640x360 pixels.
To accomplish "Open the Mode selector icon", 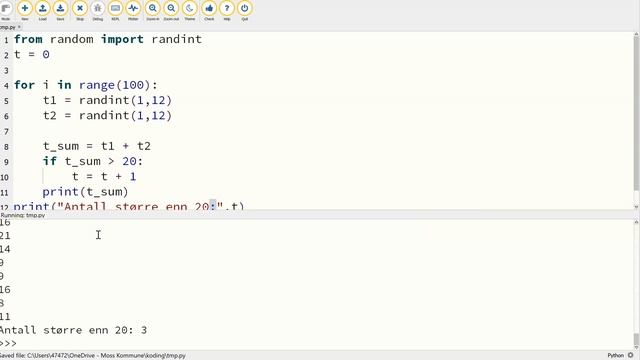I will tap(5, 9).
